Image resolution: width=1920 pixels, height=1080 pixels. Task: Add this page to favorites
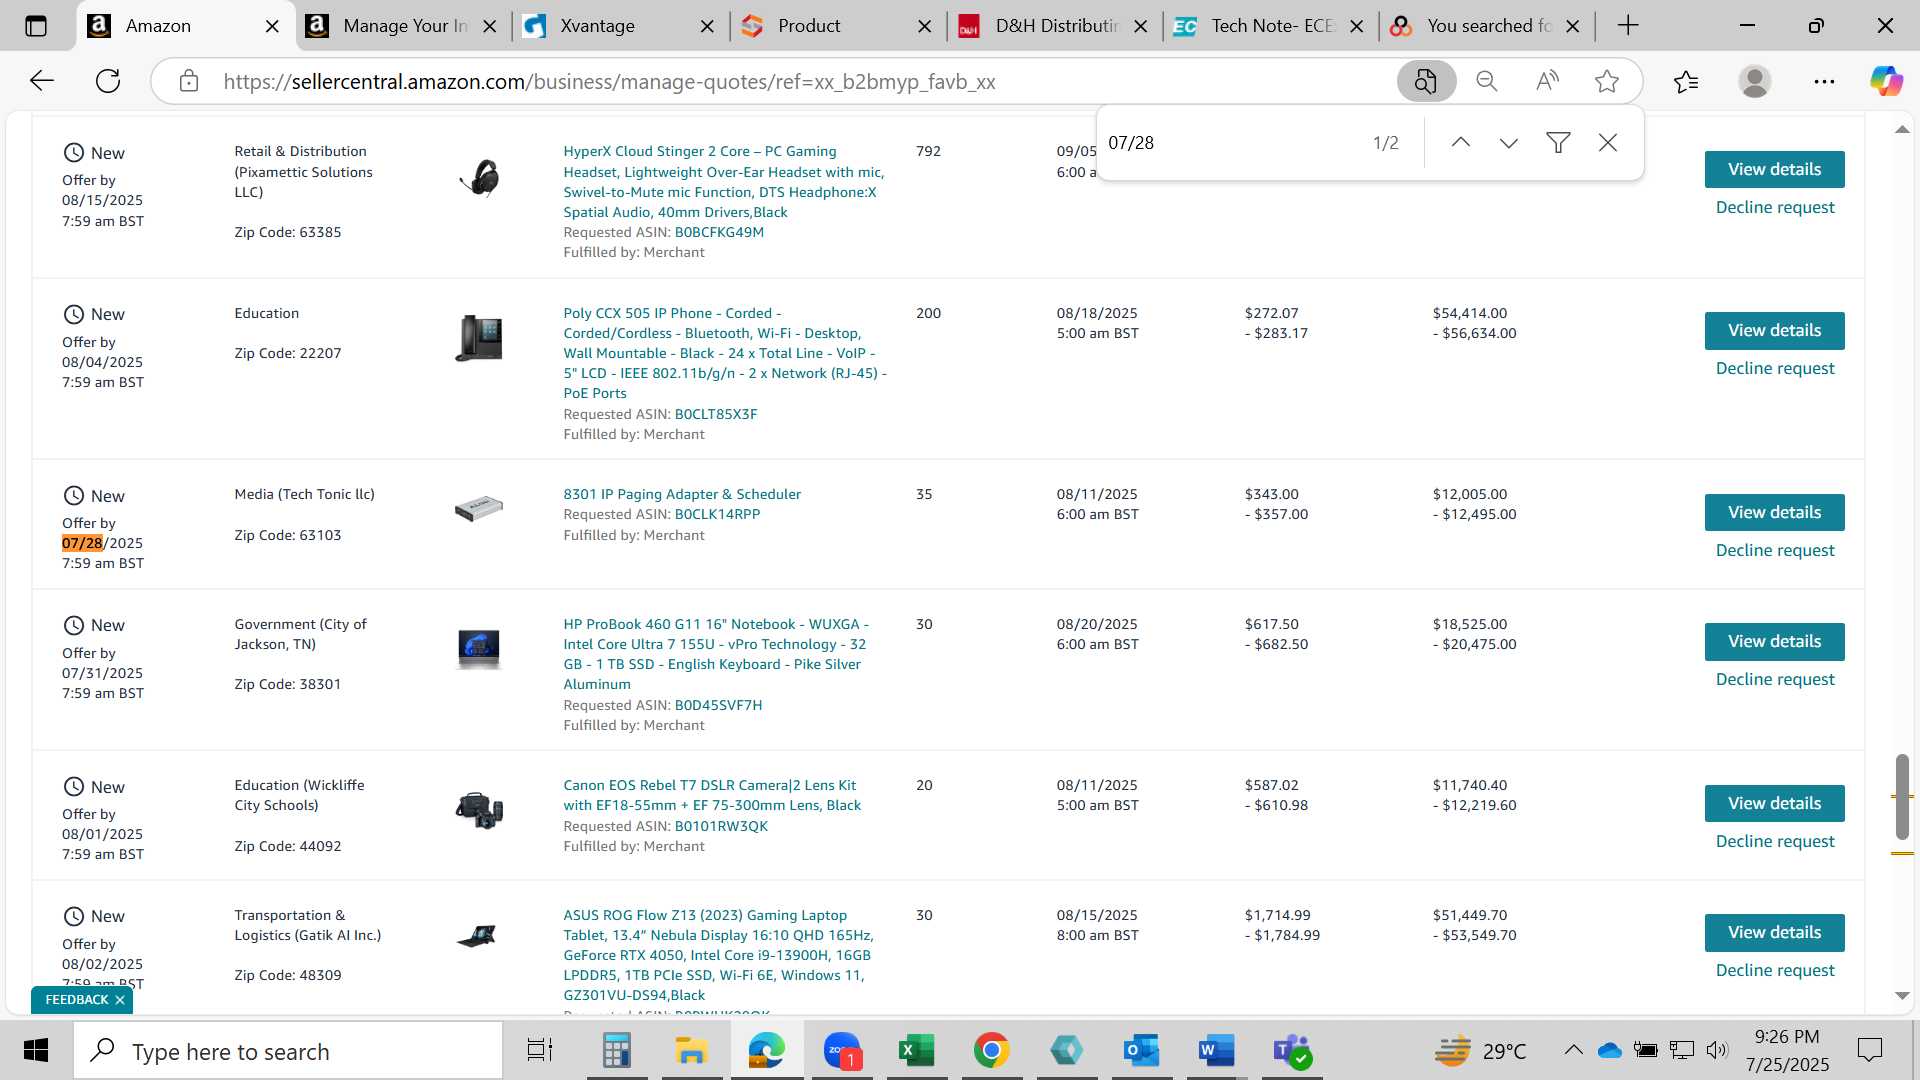[1607, 81]
